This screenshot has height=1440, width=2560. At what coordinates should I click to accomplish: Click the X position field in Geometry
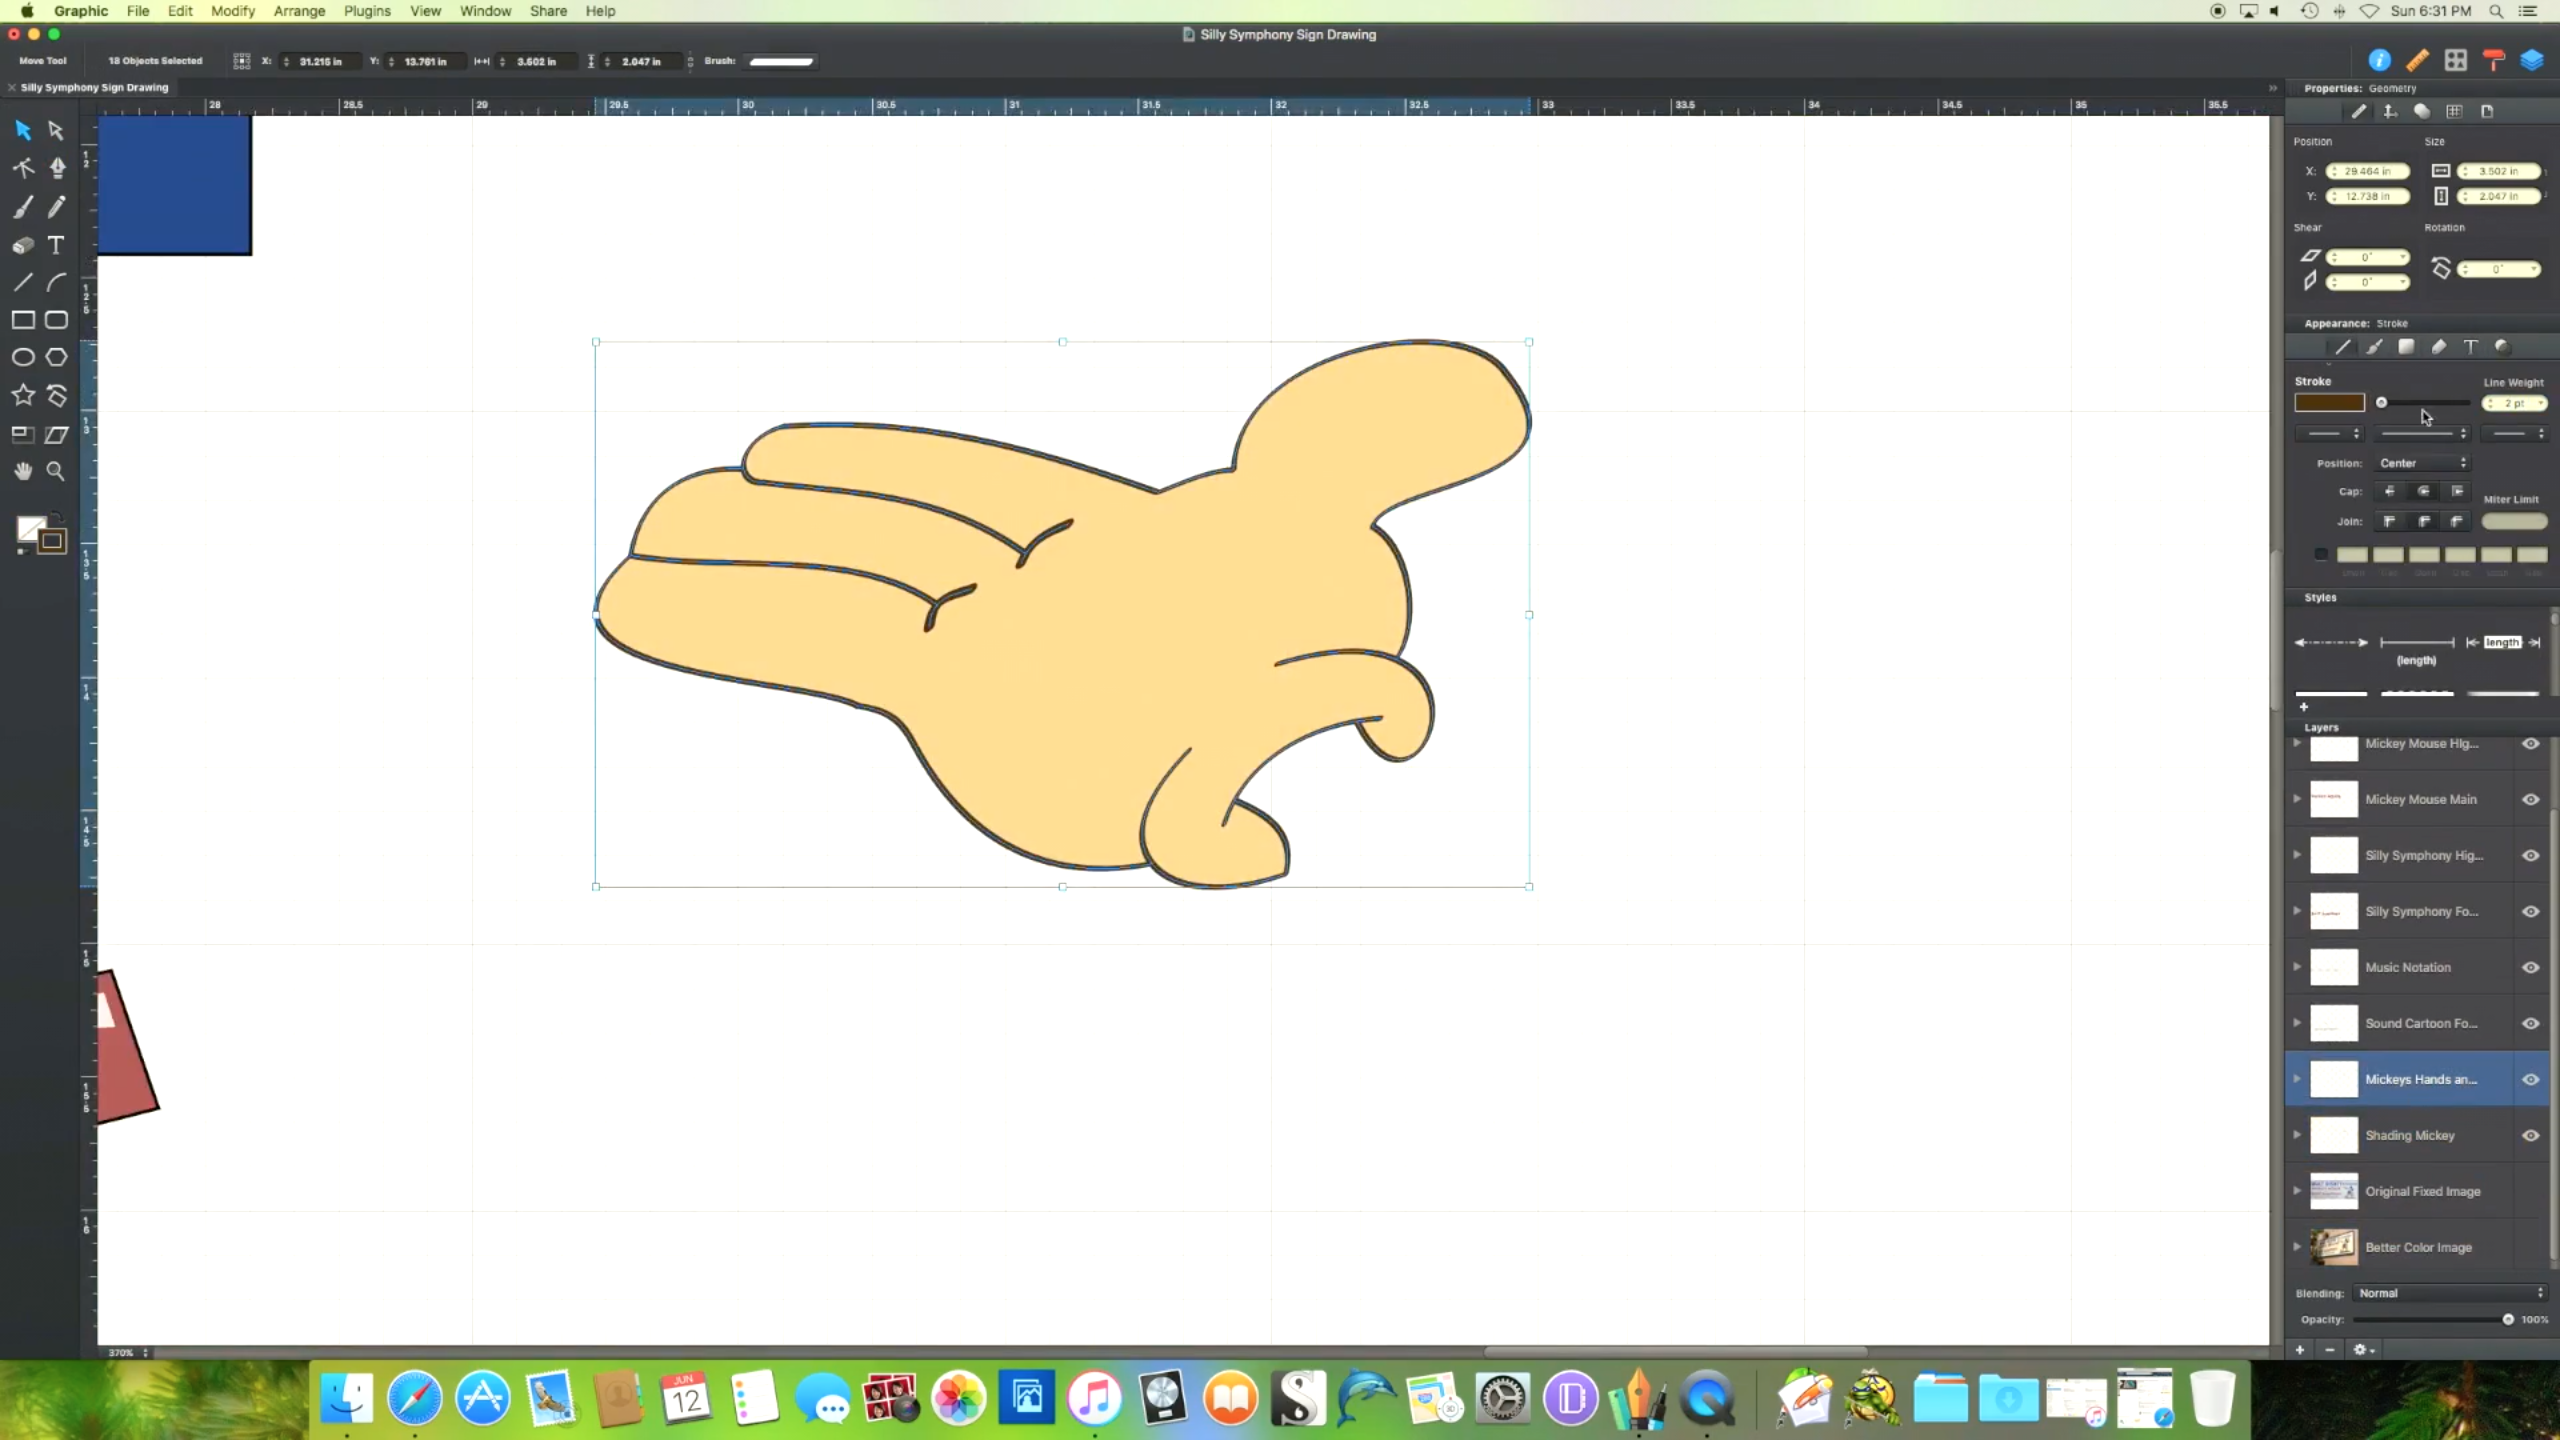[x=2367, y=171]
